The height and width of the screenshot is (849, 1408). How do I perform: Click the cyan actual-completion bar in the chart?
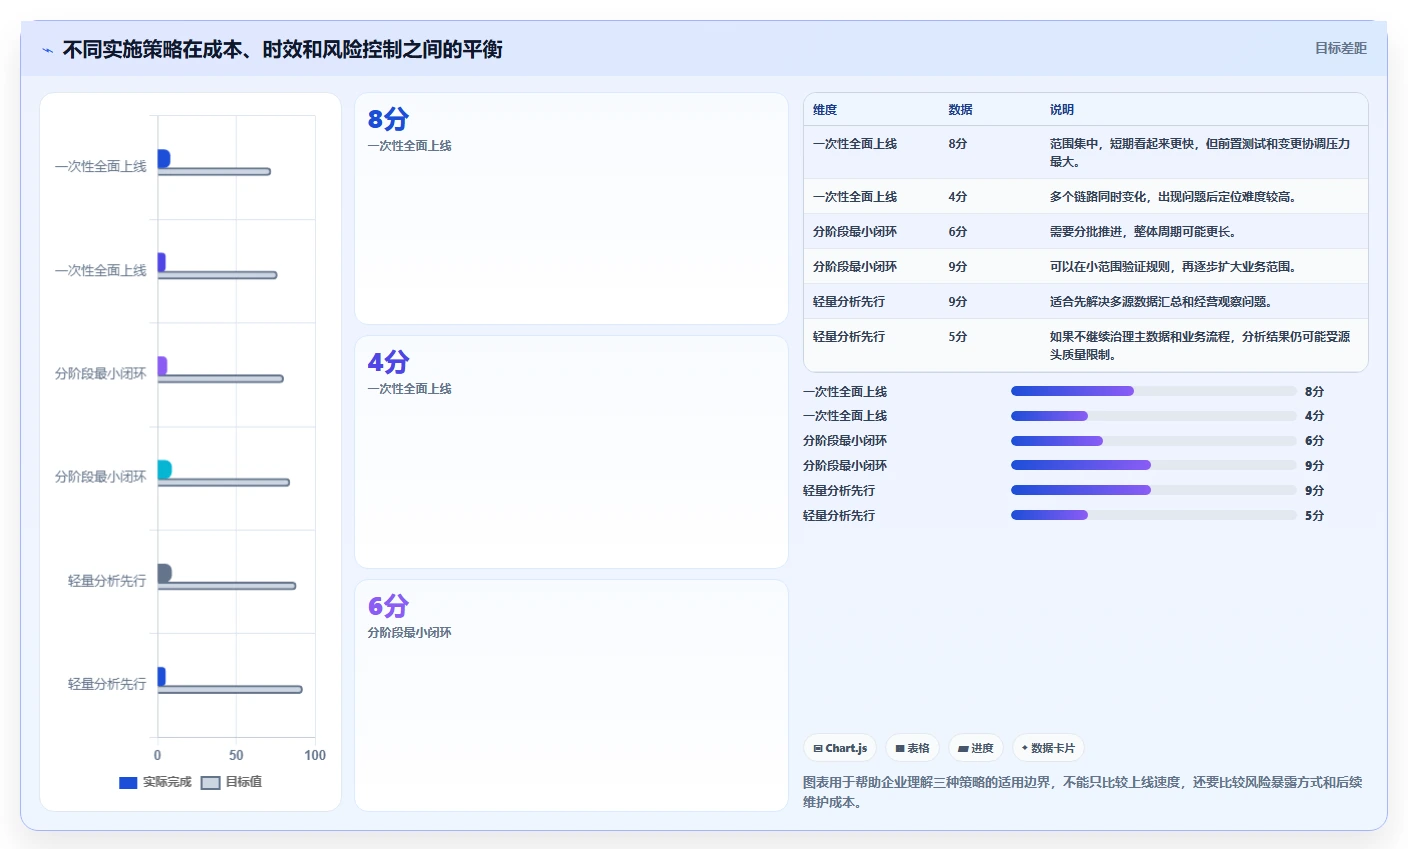[164, 469]
